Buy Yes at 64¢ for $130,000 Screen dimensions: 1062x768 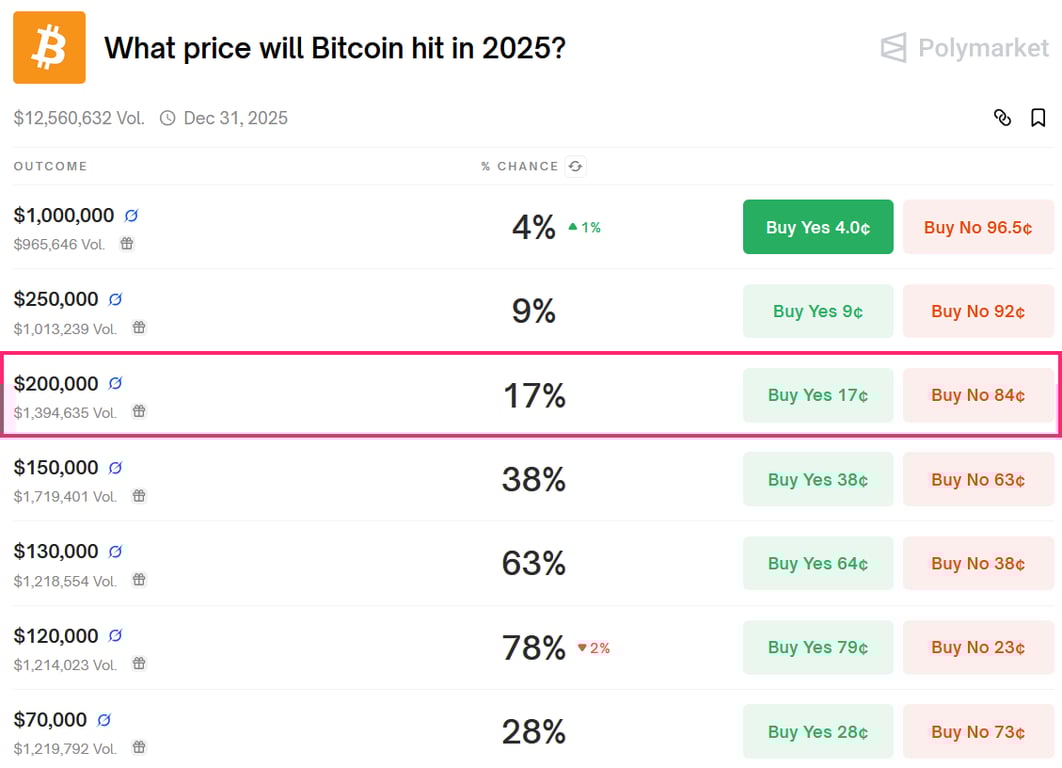817,563
